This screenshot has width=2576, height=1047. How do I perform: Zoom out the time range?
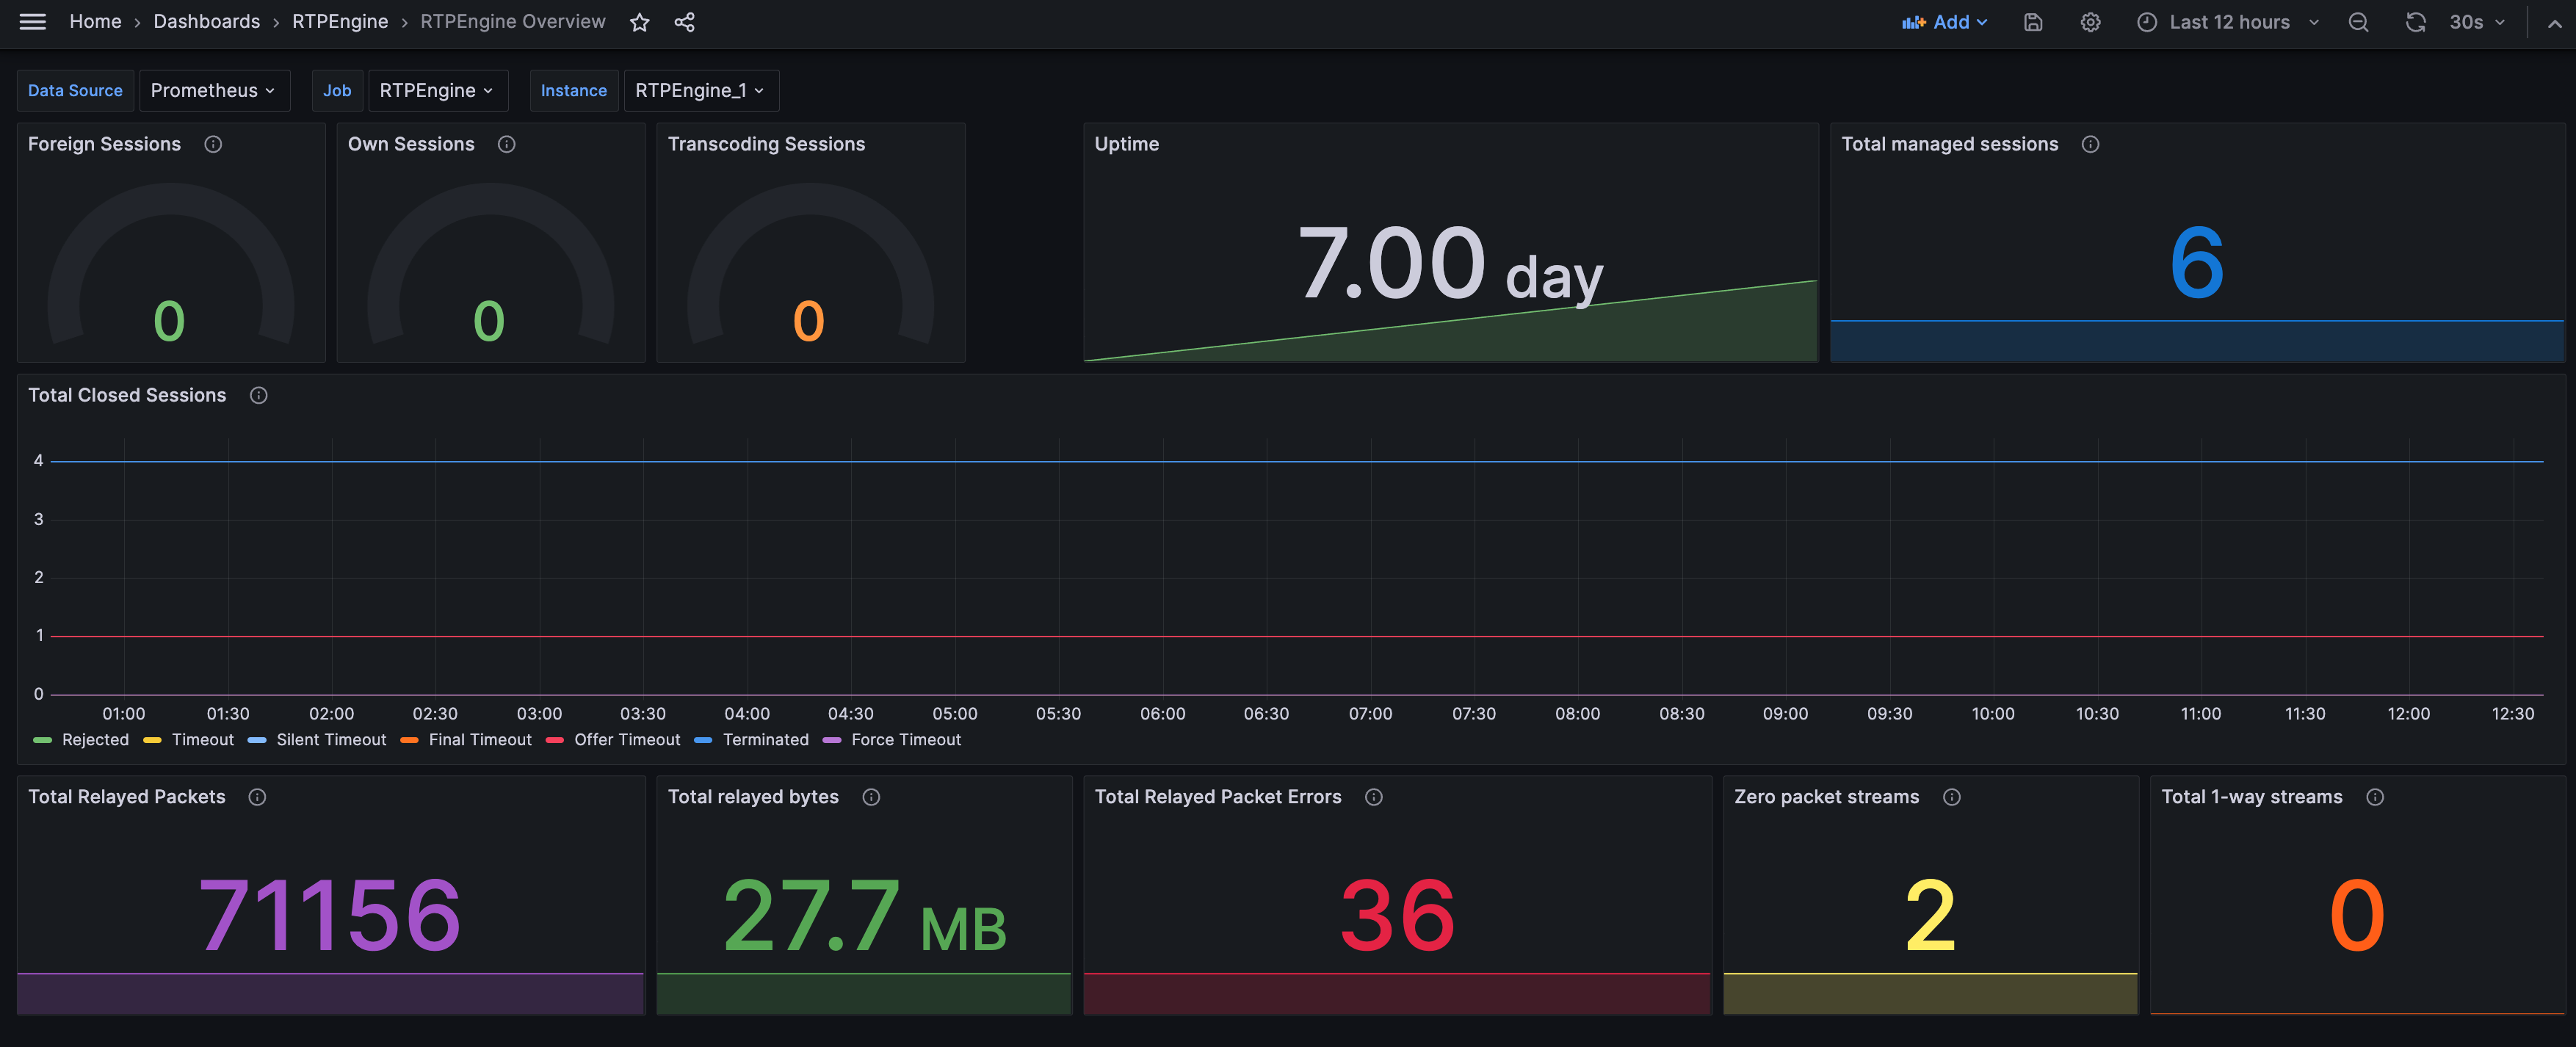click(2358, 22)
